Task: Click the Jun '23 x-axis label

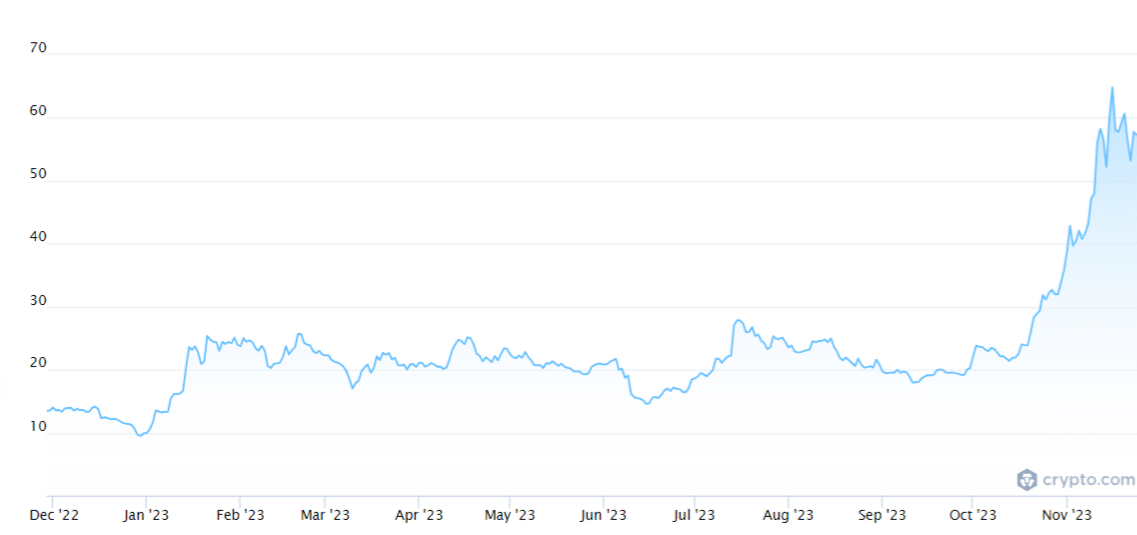Action: coord(603,515)
